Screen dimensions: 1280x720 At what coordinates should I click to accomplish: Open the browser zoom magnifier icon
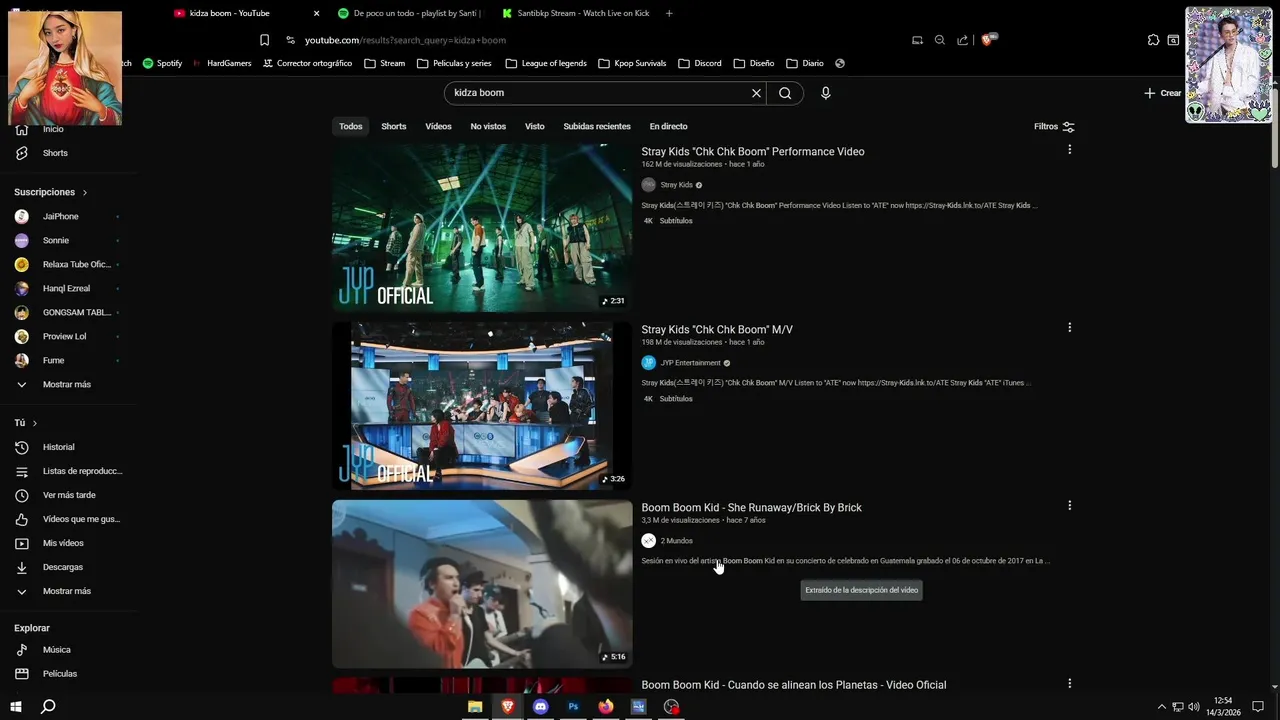[x=939, y=40]
